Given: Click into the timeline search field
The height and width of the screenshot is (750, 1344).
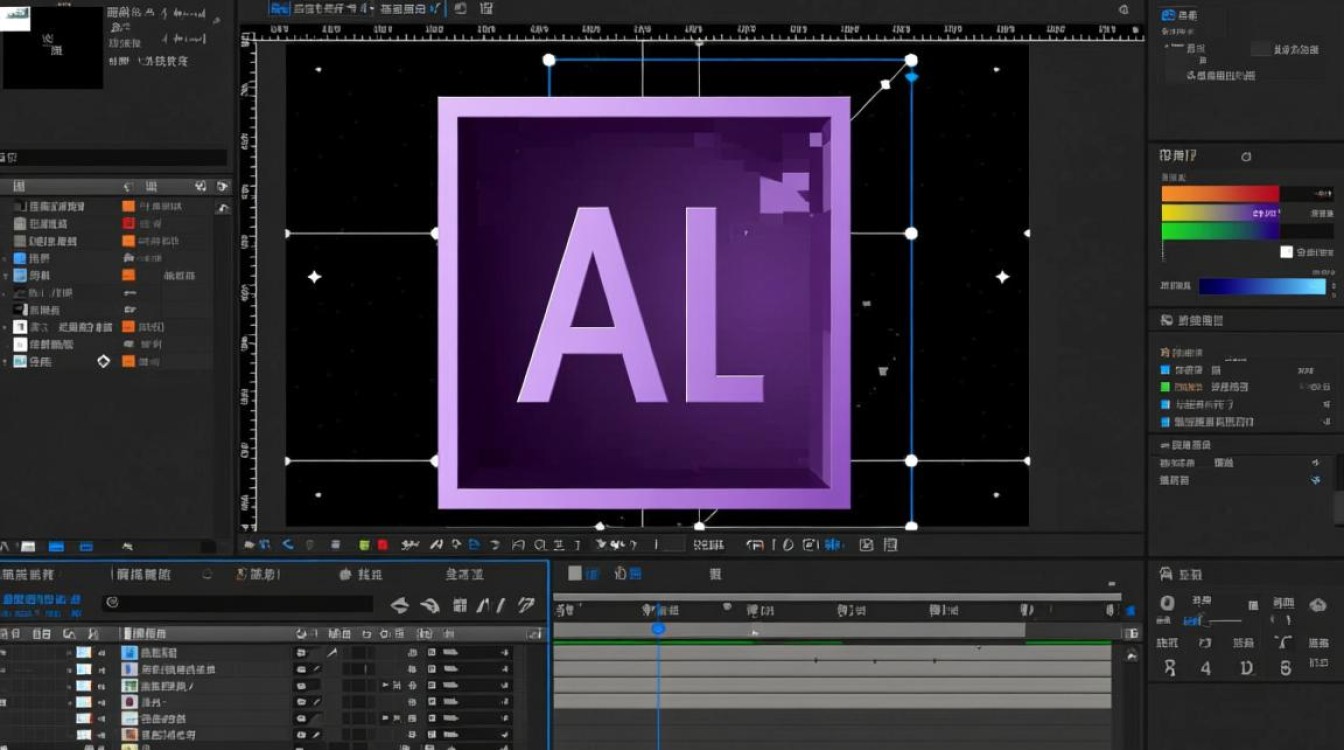Looking at the screenshot, I should point(238,603).
